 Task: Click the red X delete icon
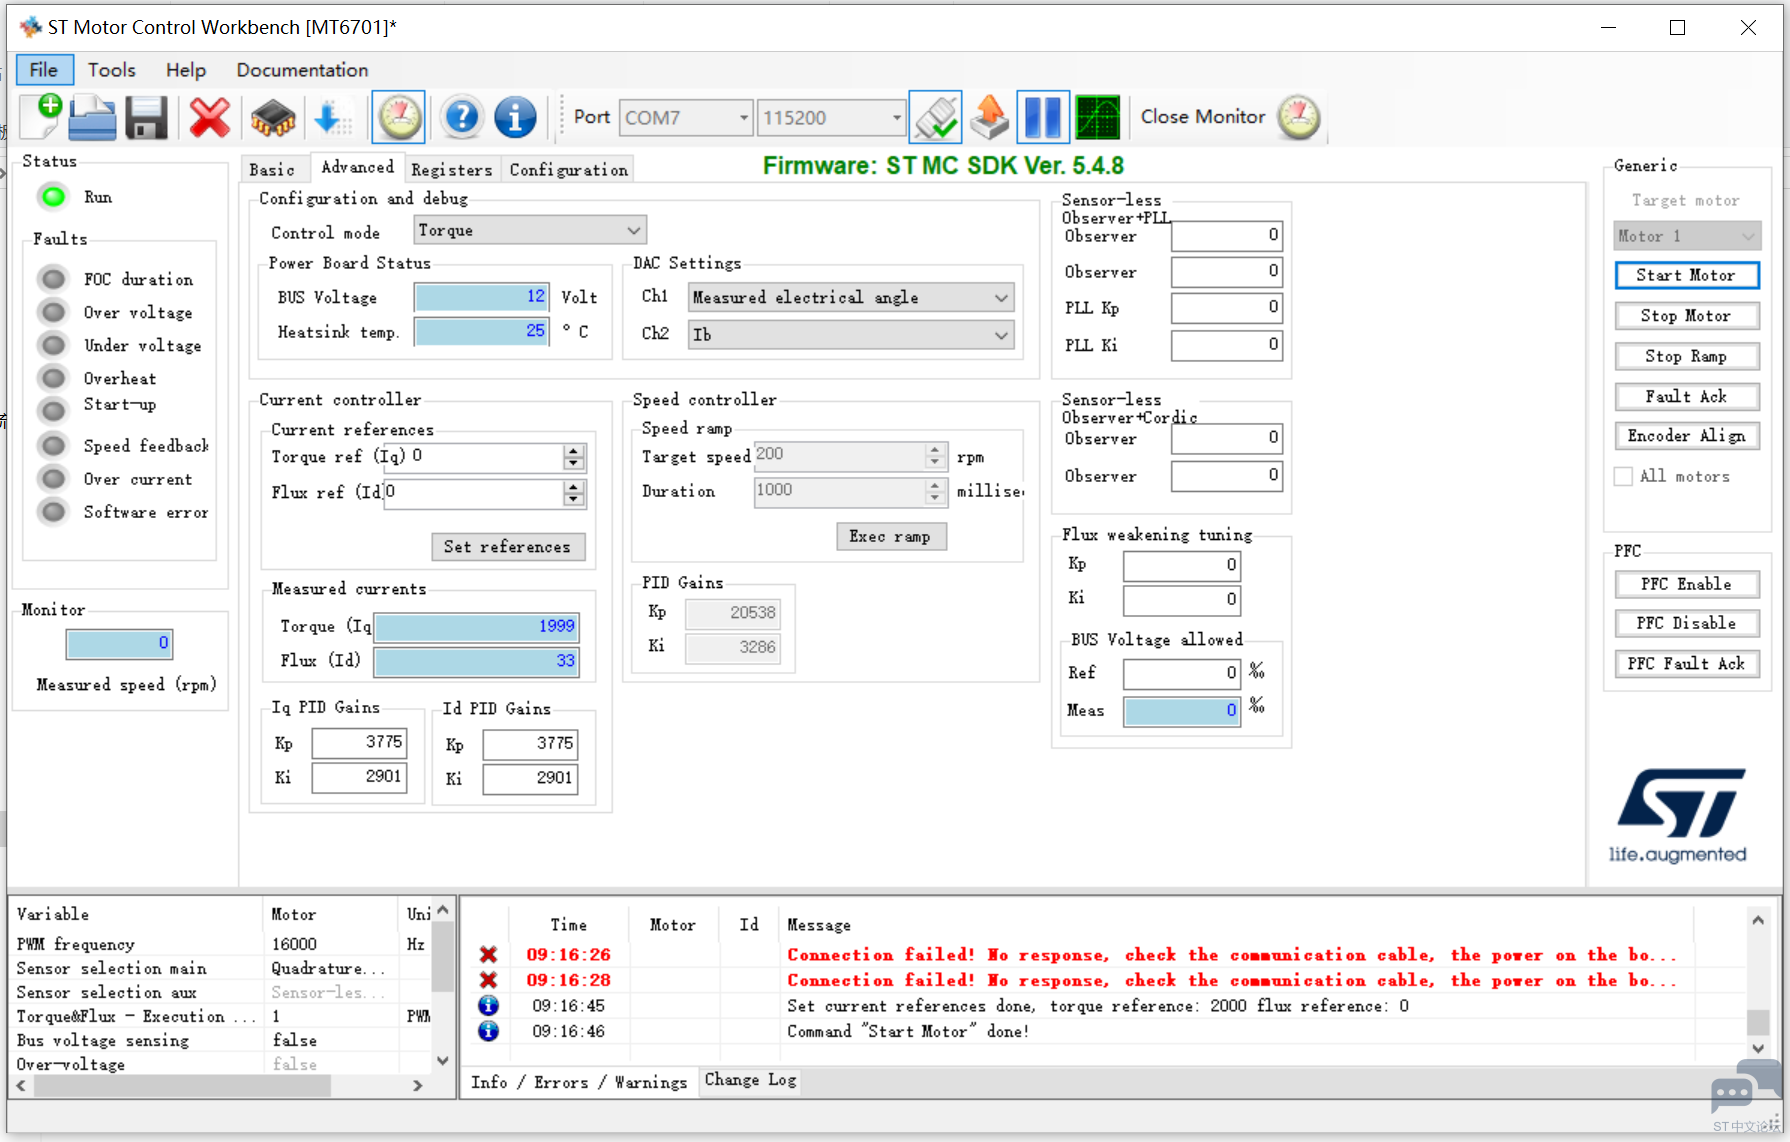209,117
